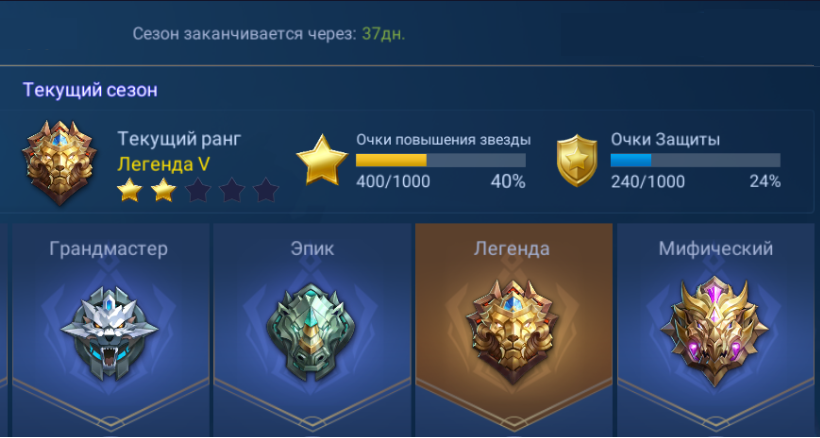Open the Мифический rank tab label
The height and width of the screenshot is (438, 820).
point(715,249)
